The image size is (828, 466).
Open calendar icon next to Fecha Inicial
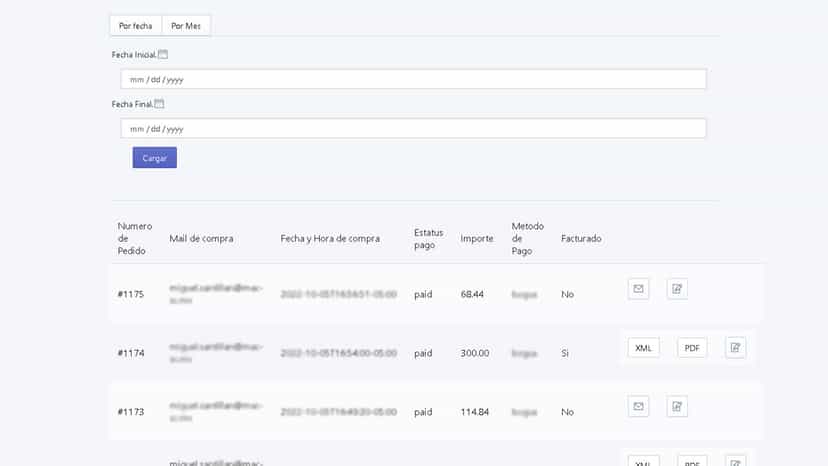click(163, 54)
